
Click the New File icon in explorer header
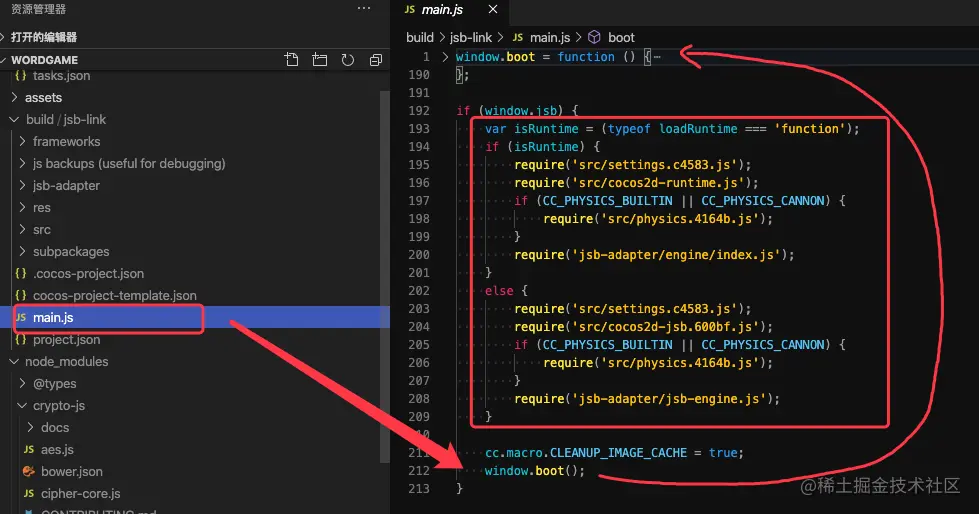tap(291, 60)
